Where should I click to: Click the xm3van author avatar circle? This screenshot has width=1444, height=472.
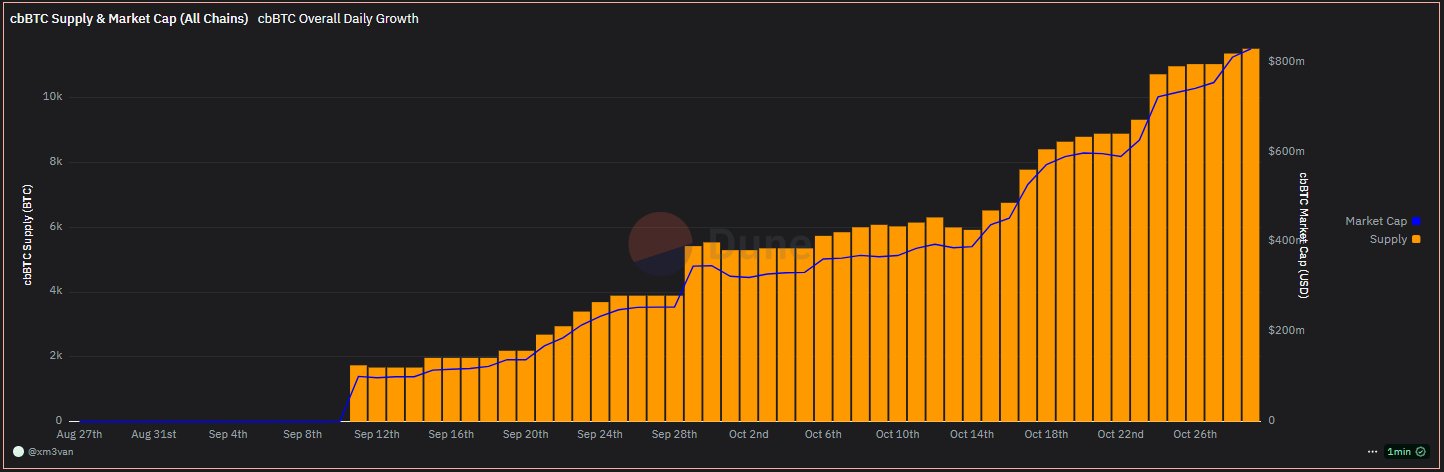click(18, 451)
